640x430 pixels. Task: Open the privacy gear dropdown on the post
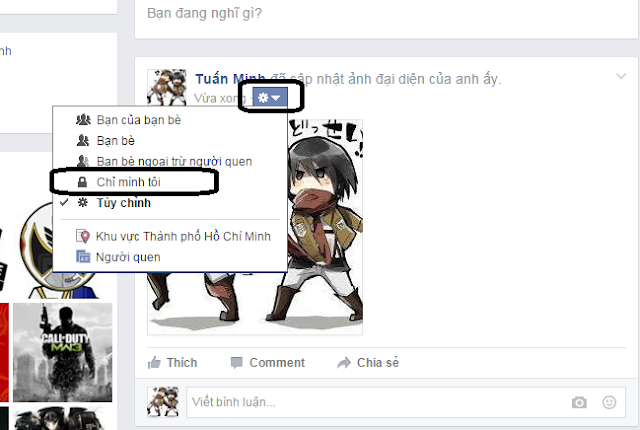pos(270,98)
